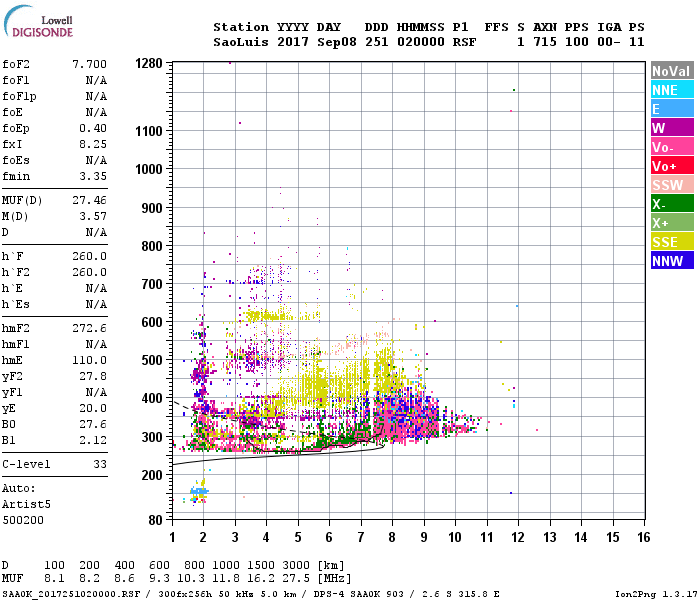Click the SAA0K_2017251020000.RSF file name

pos(71,594)
